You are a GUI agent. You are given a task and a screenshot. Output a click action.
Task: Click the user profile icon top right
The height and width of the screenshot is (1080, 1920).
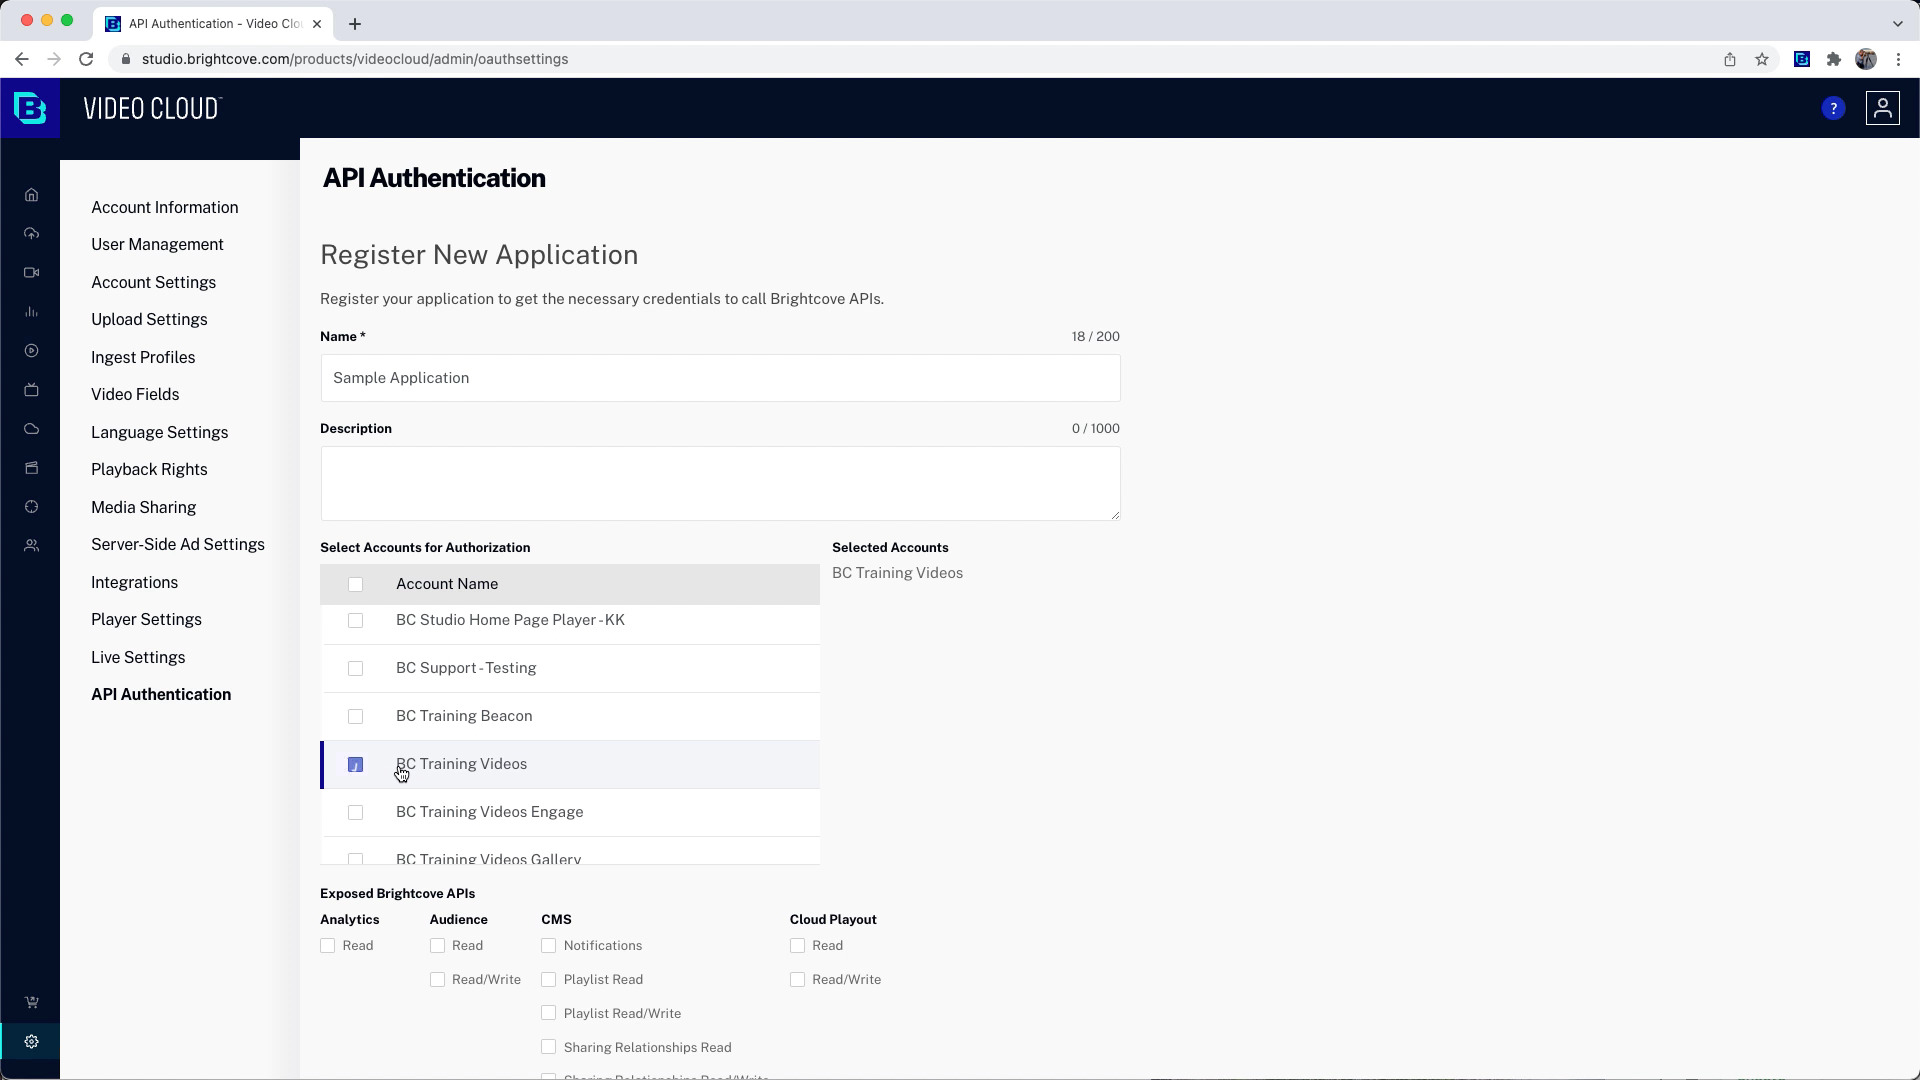click(1882, 108)
